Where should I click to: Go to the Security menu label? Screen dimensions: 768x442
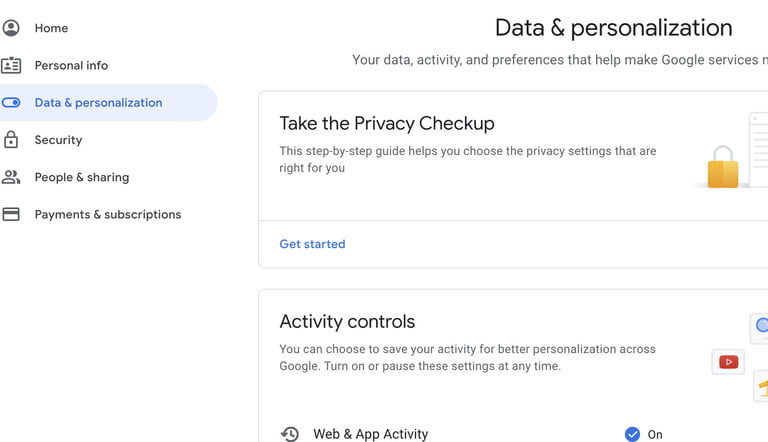coord(58,140)
